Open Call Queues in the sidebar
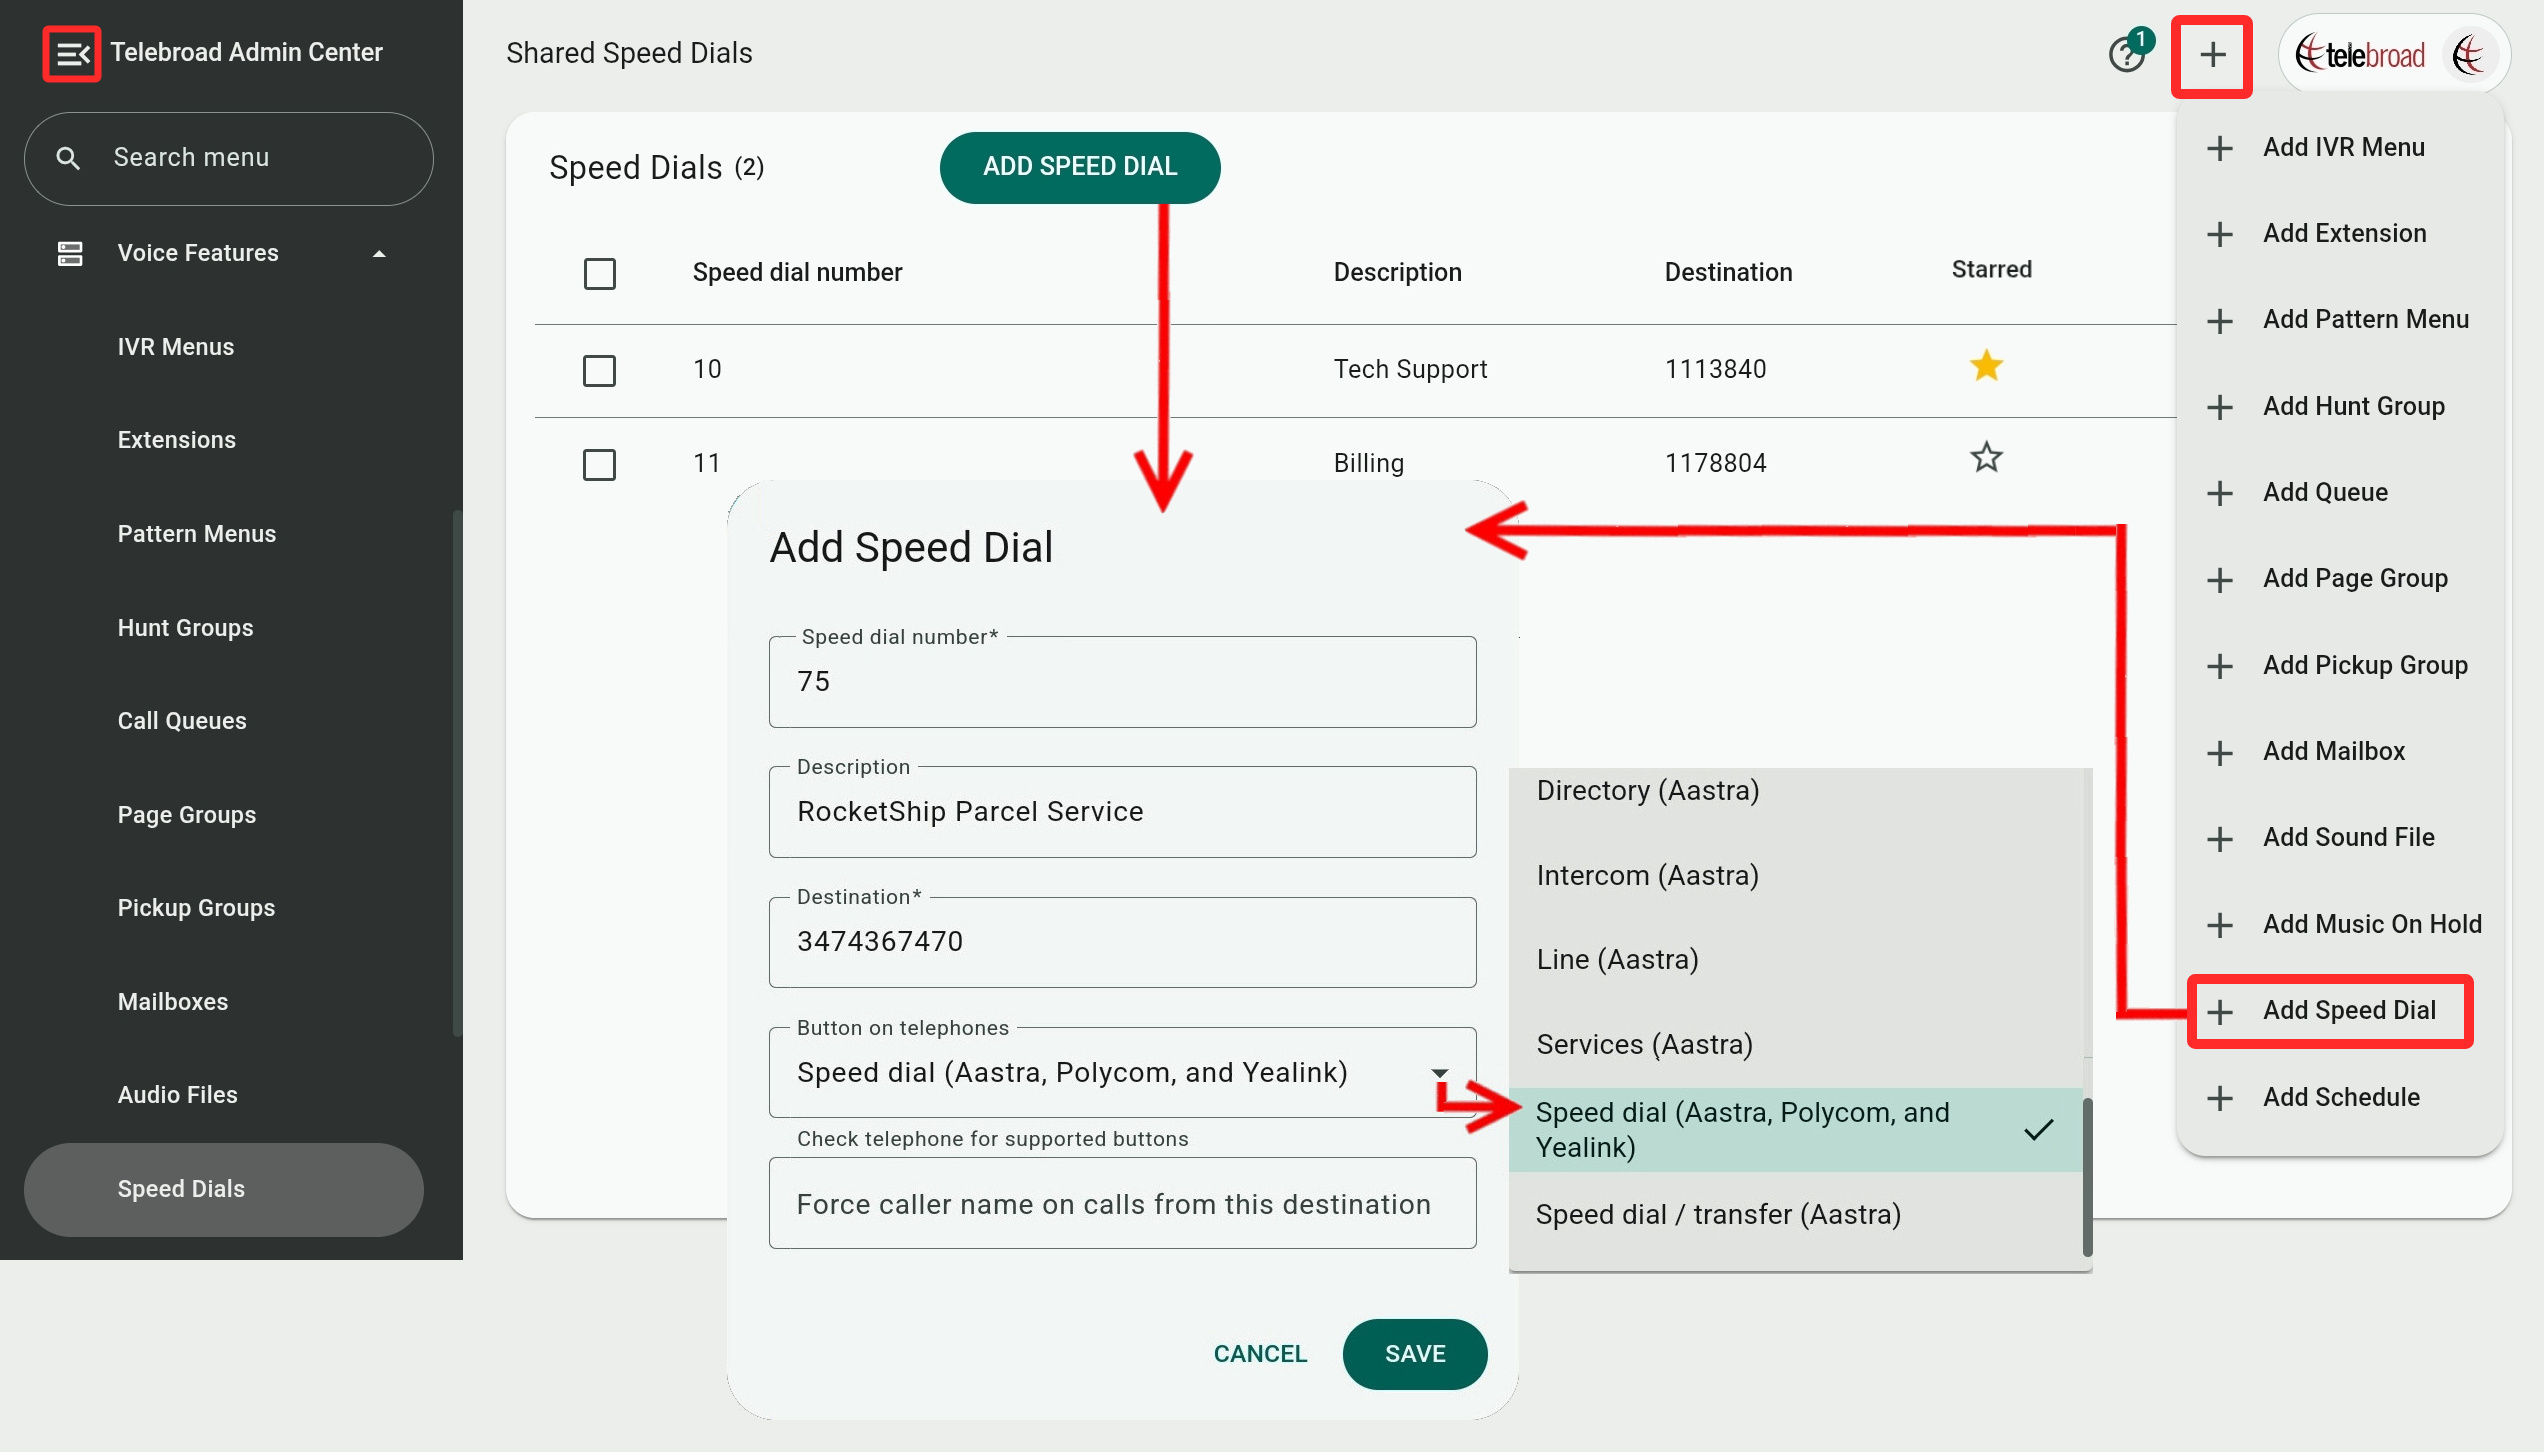 click(181, 721)
